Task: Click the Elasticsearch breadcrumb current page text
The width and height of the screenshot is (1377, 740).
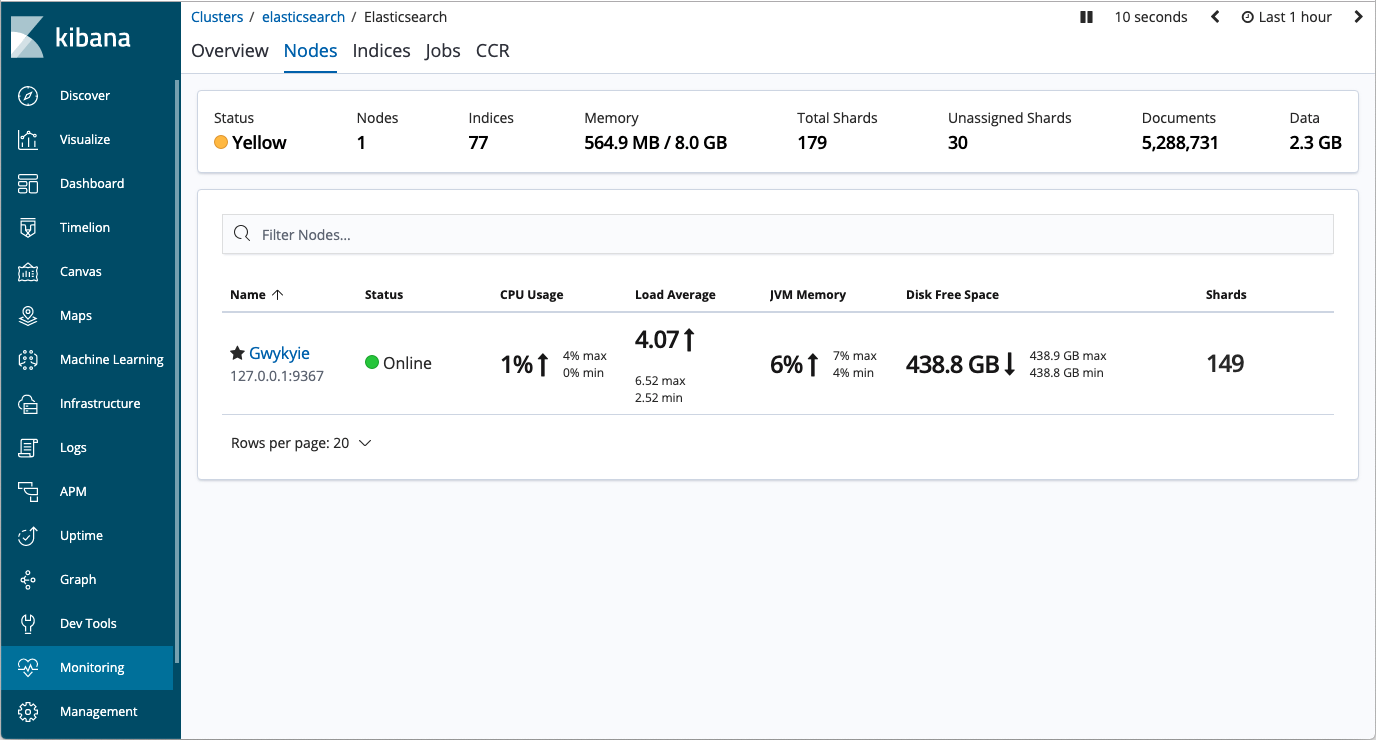Action: [406, 17]
